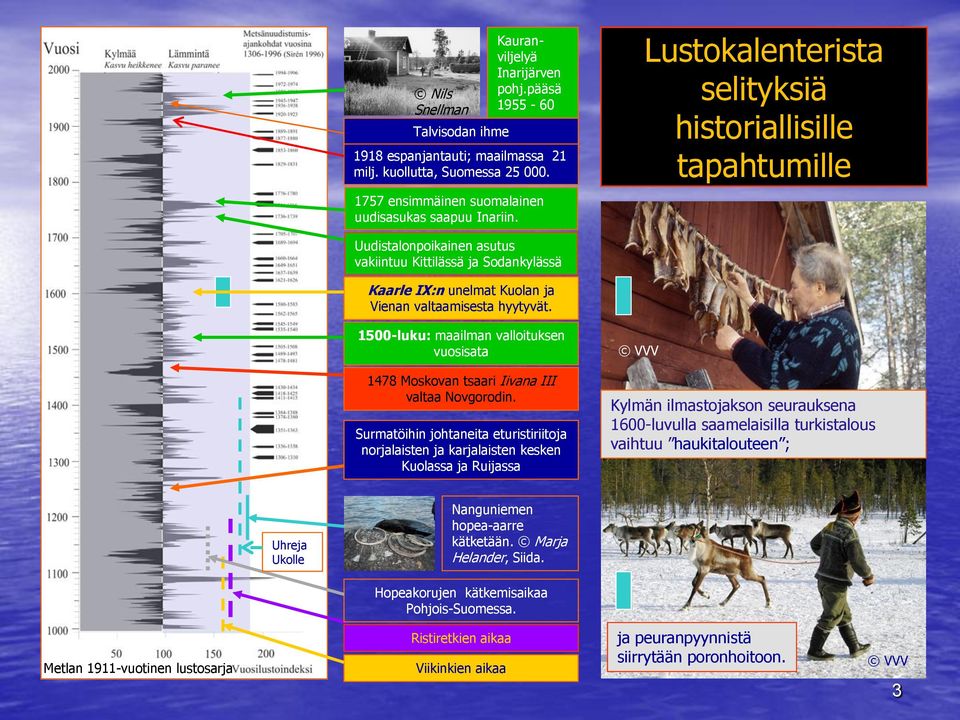Select the 'Vuosilustoindeksi' axis label

point(272,669)
